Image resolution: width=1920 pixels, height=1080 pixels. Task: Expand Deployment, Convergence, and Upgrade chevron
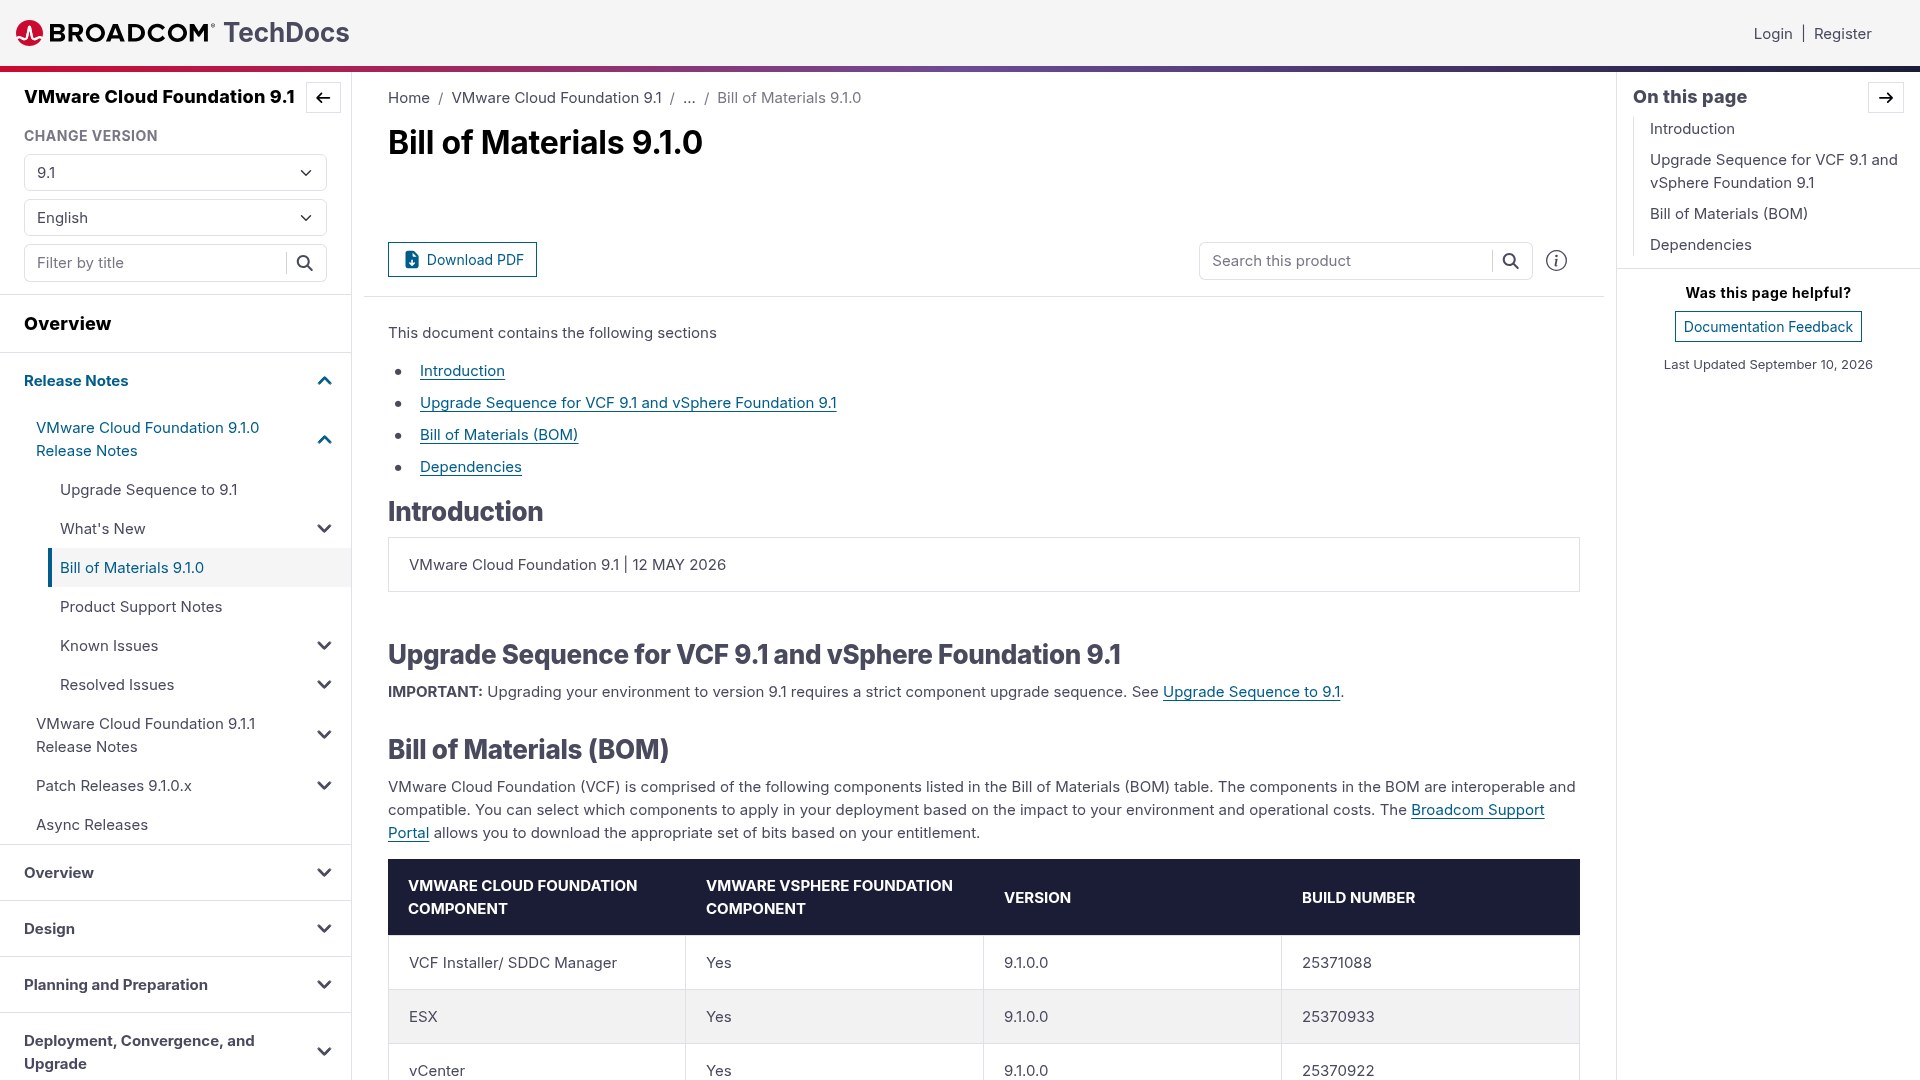(x=324, y=1052)
